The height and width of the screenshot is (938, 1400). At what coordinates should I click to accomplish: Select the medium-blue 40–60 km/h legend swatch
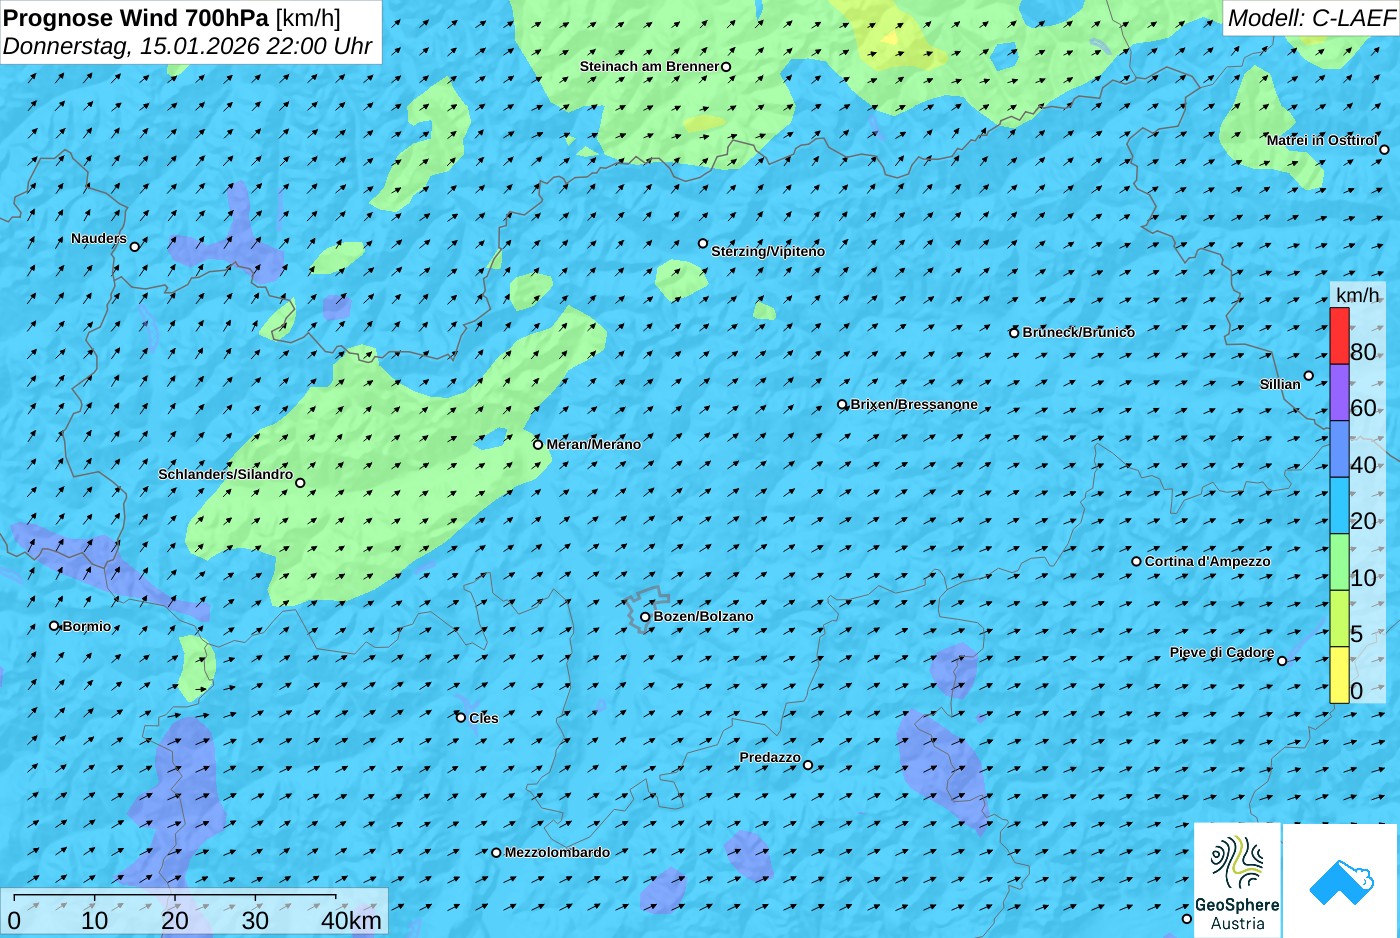tap(1339, 449)
